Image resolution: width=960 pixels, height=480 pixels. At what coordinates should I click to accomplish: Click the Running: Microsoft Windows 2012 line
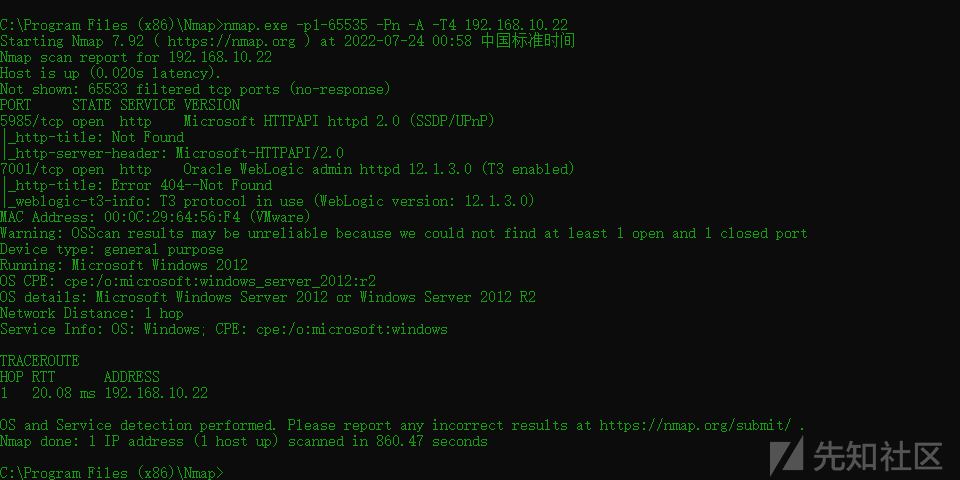click(x=124, y=265)
